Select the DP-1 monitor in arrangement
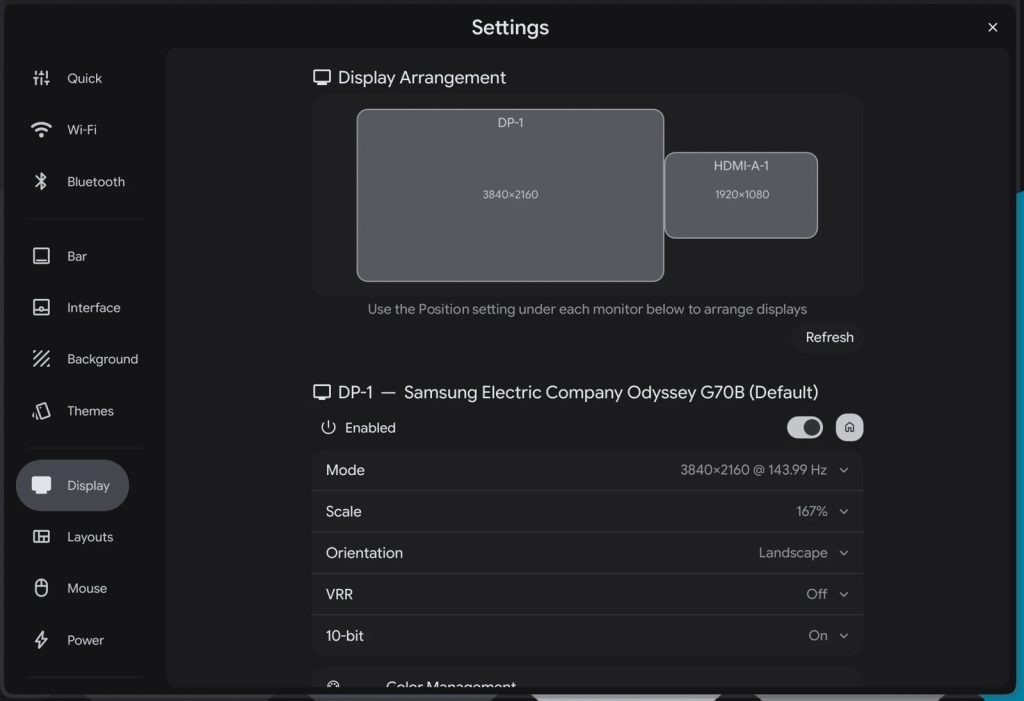 click(x=510, y=195)
